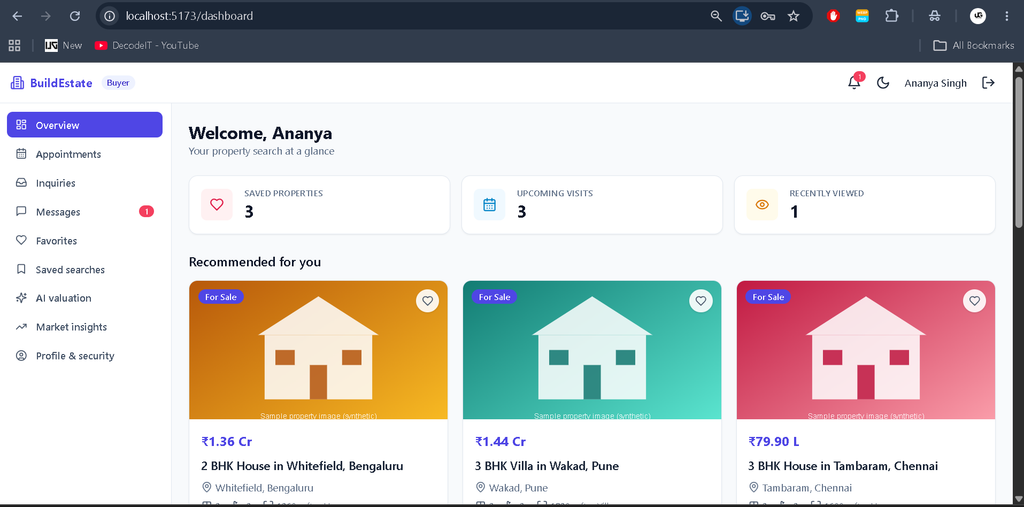Click the address bar URL field
Image resolution: width=1024 pixels, height=507 pixels.
pyautogui.click(x=413, y=16)
